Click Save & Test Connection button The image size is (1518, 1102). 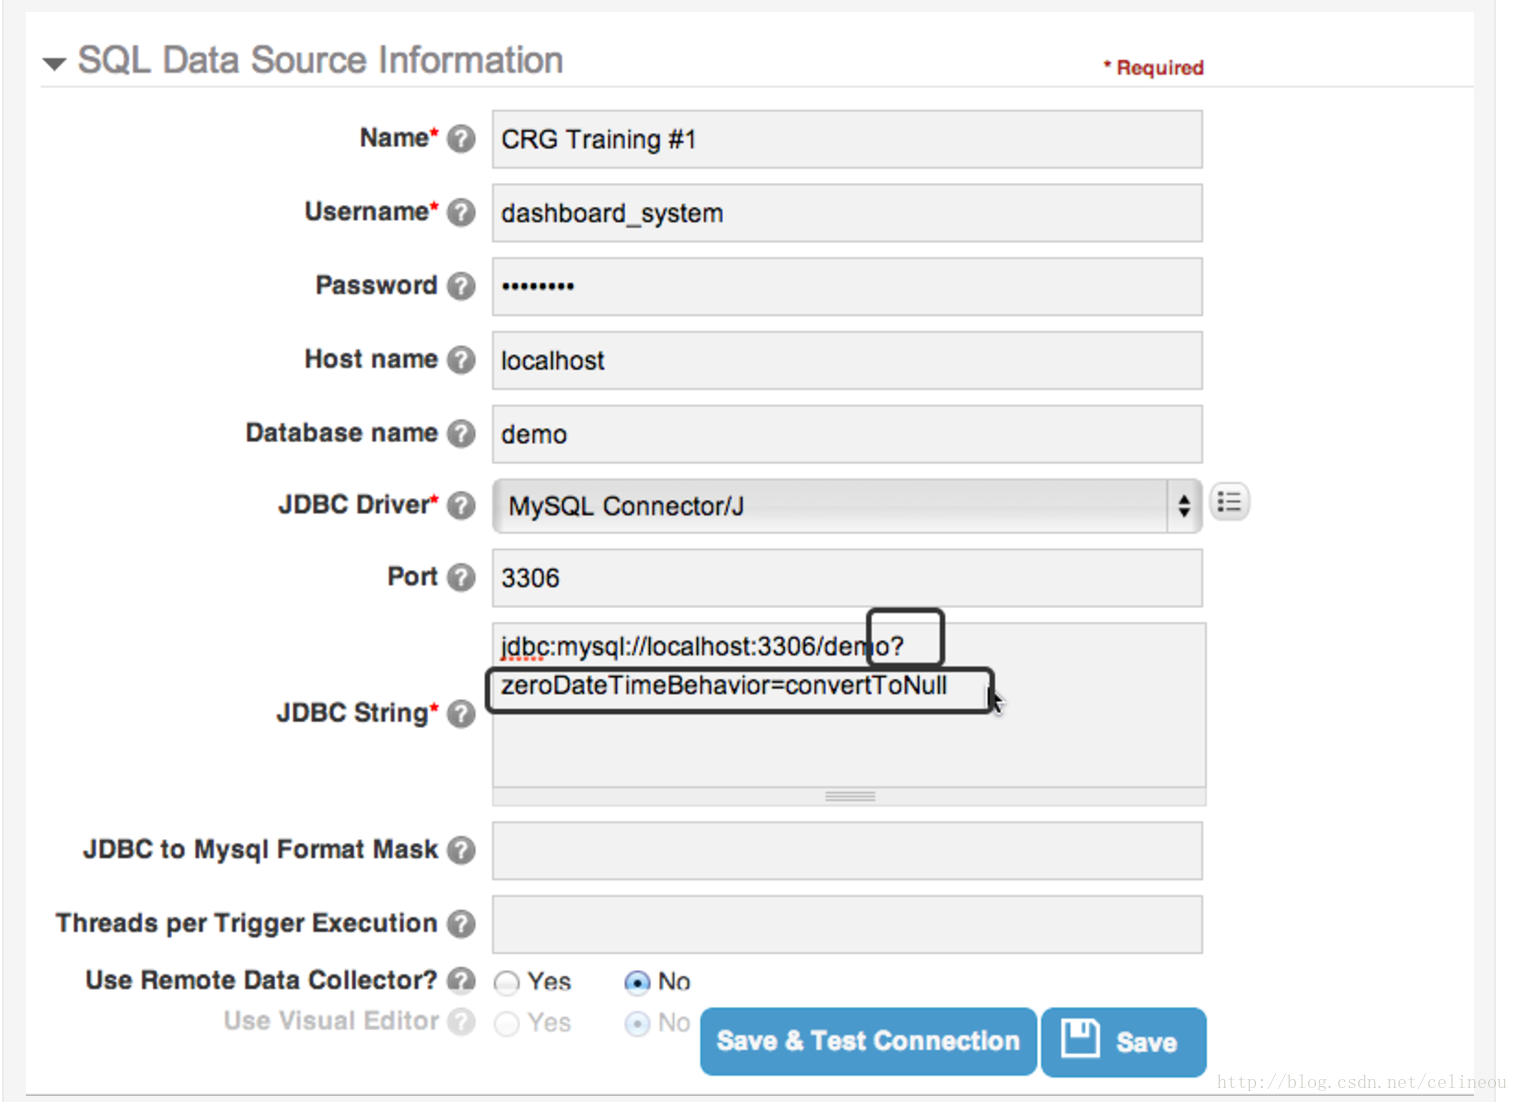click(x=867, y=1042)
